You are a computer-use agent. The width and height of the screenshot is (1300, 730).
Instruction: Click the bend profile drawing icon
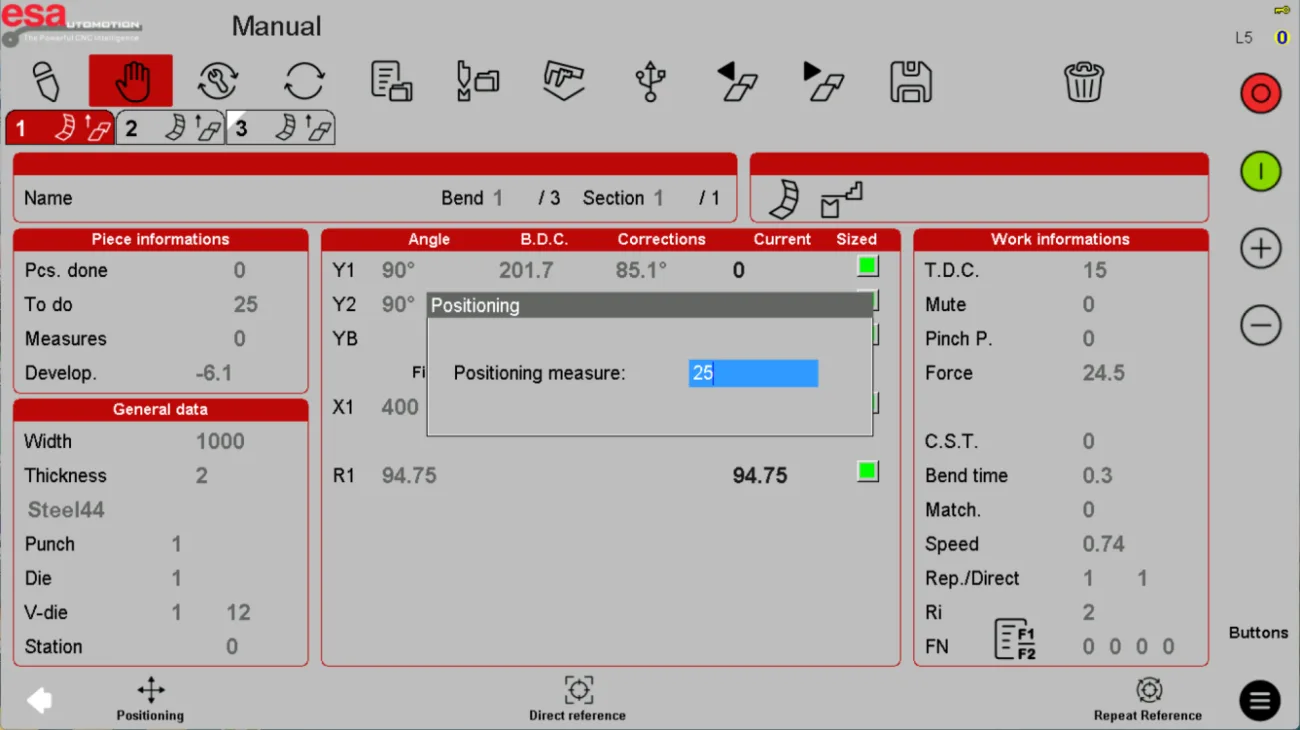[x=564, y=81]
